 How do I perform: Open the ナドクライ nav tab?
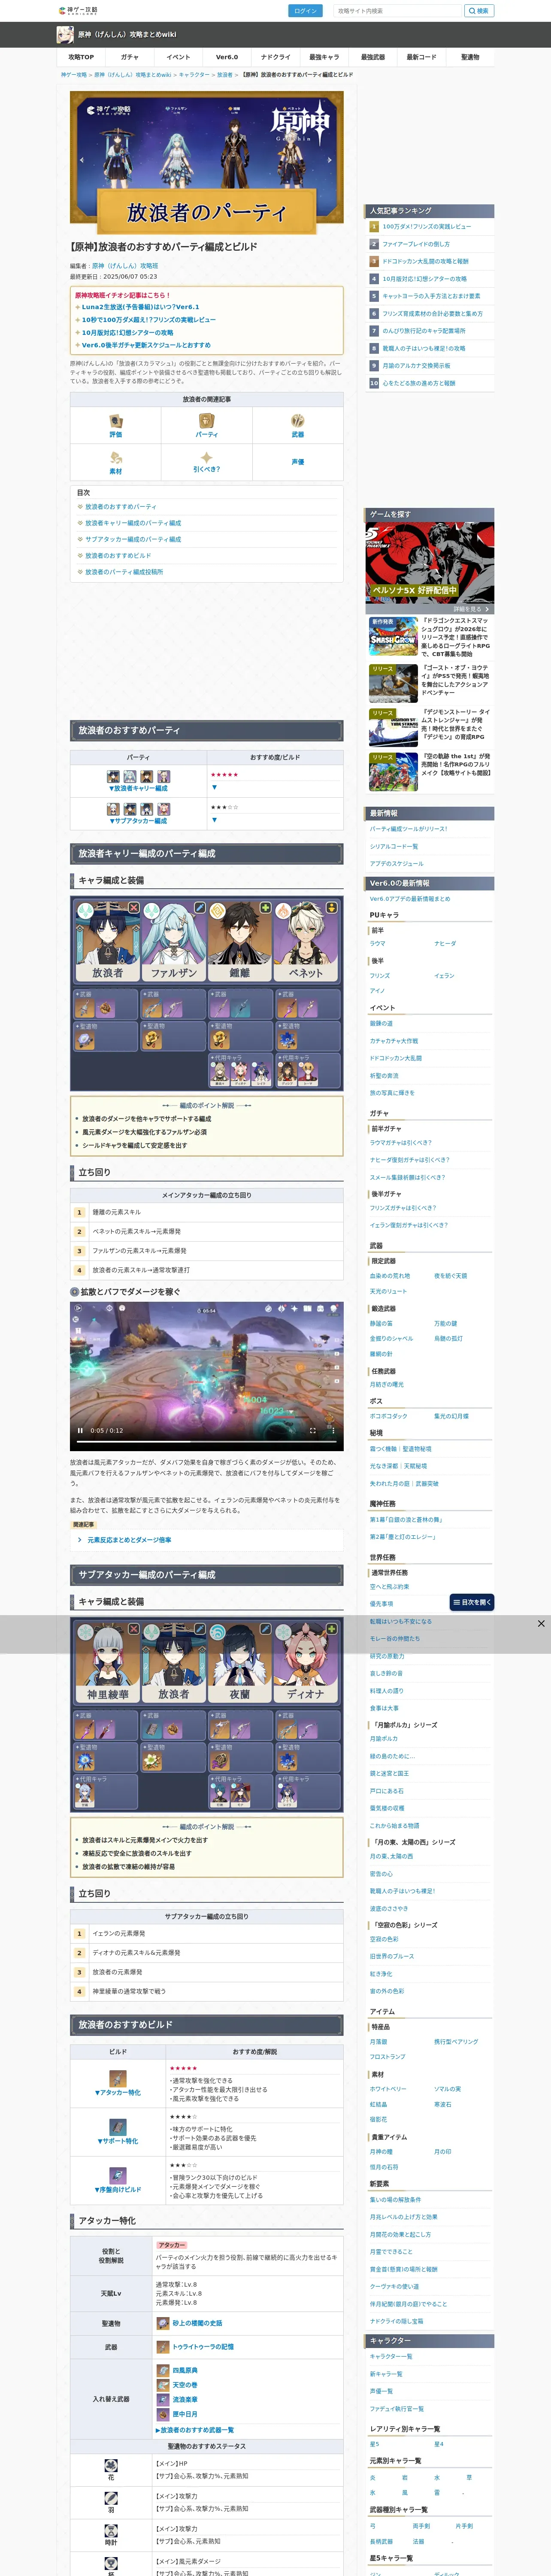pyautogui.click(x=275, y=57)
